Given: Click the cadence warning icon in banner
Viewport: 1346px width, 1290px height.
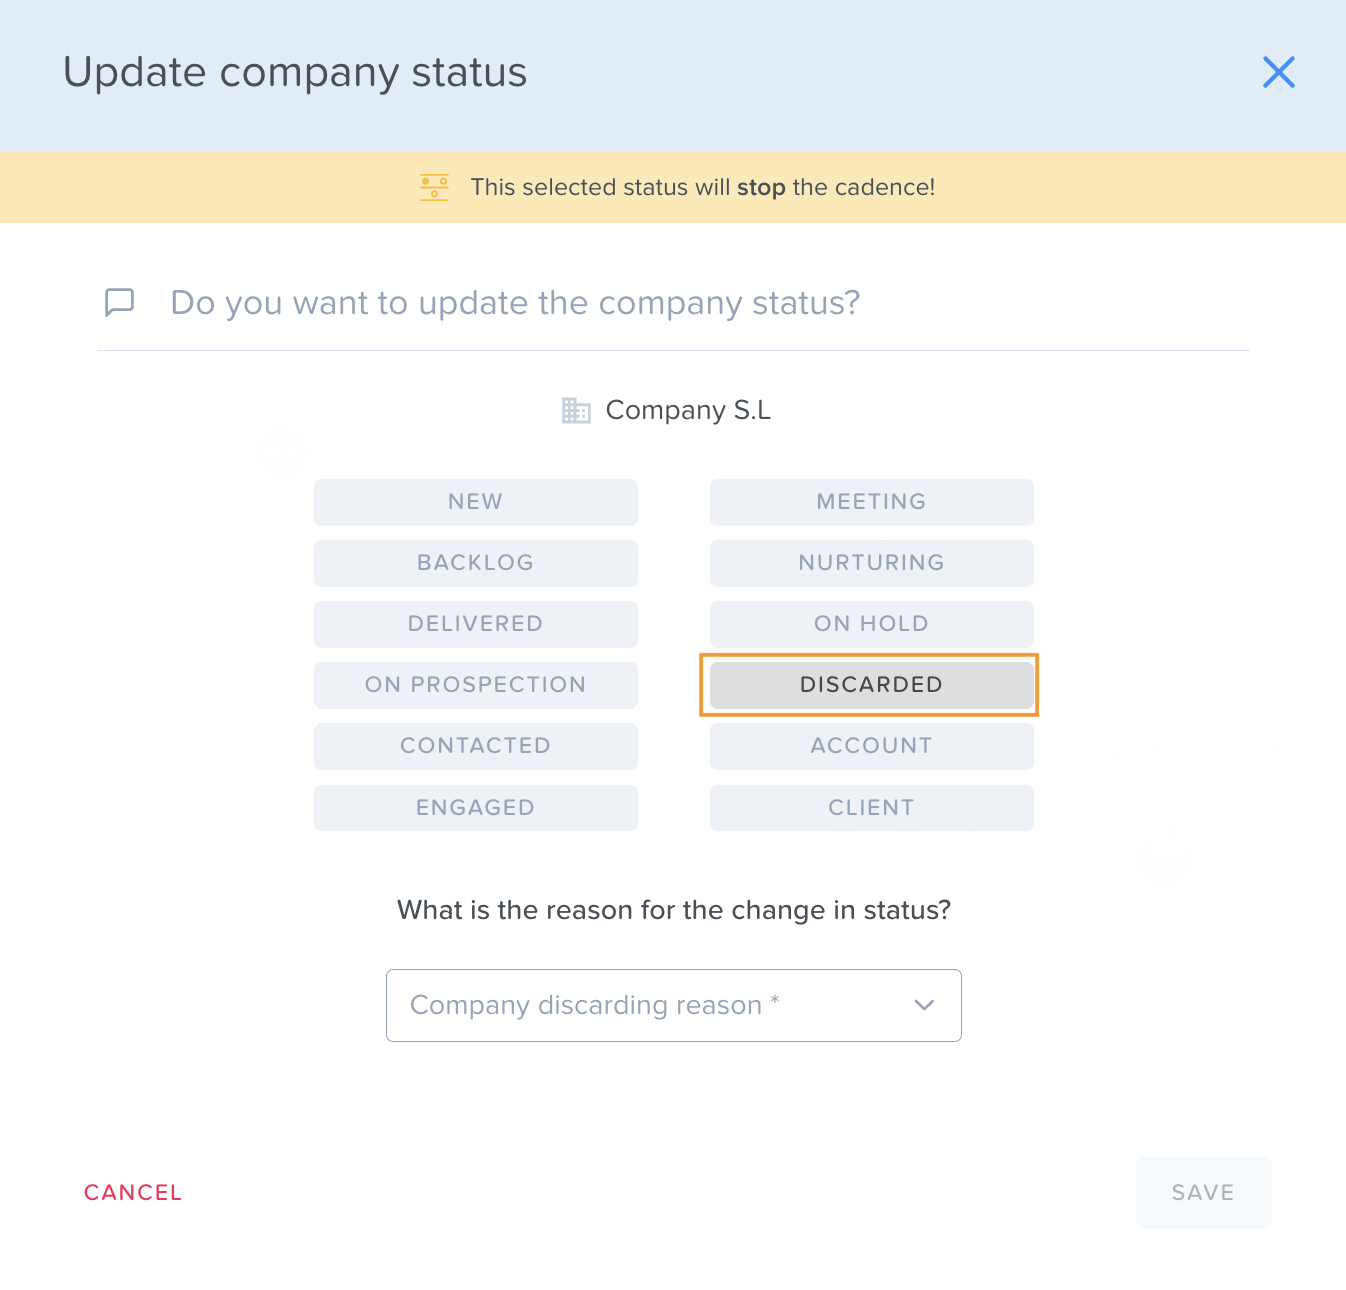Looking at the screenshot, I should (x=434, y=187).
